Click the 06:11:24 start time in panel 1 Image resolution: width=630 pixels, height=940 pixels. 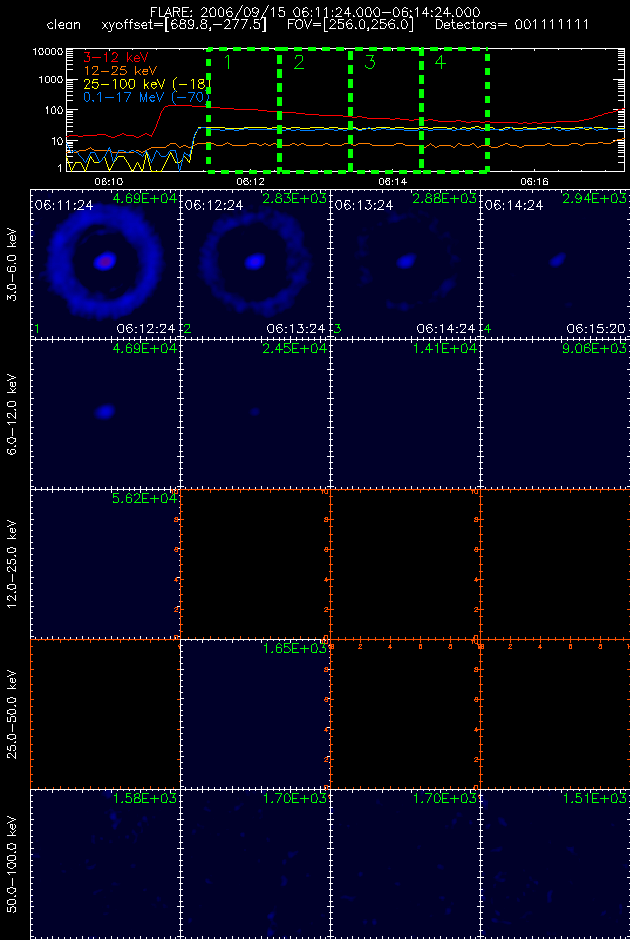click(x=64, y=205)
